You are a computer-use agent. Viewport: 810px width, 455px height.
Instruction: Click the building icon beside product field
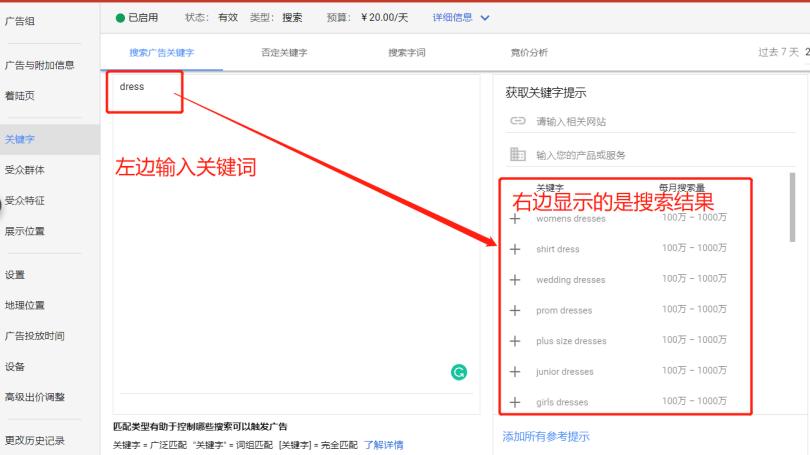pyautogui.click(x=518, y=154)
